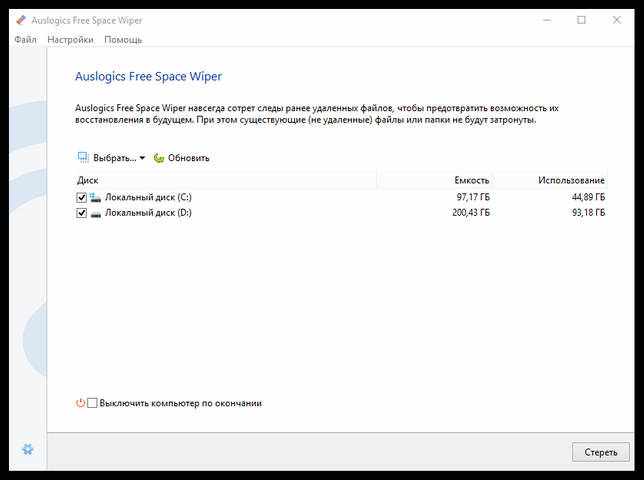Open the gear settings icon in left sidebar
This screenshot has width=644, height=480.
click(x=28, y=449)
